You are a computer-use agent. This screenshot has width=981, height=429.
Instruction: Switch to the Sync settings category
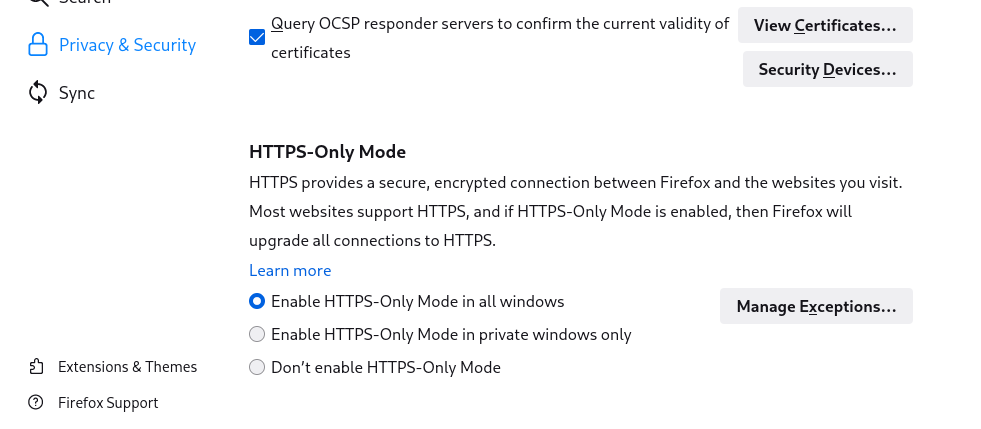(77, 93)
